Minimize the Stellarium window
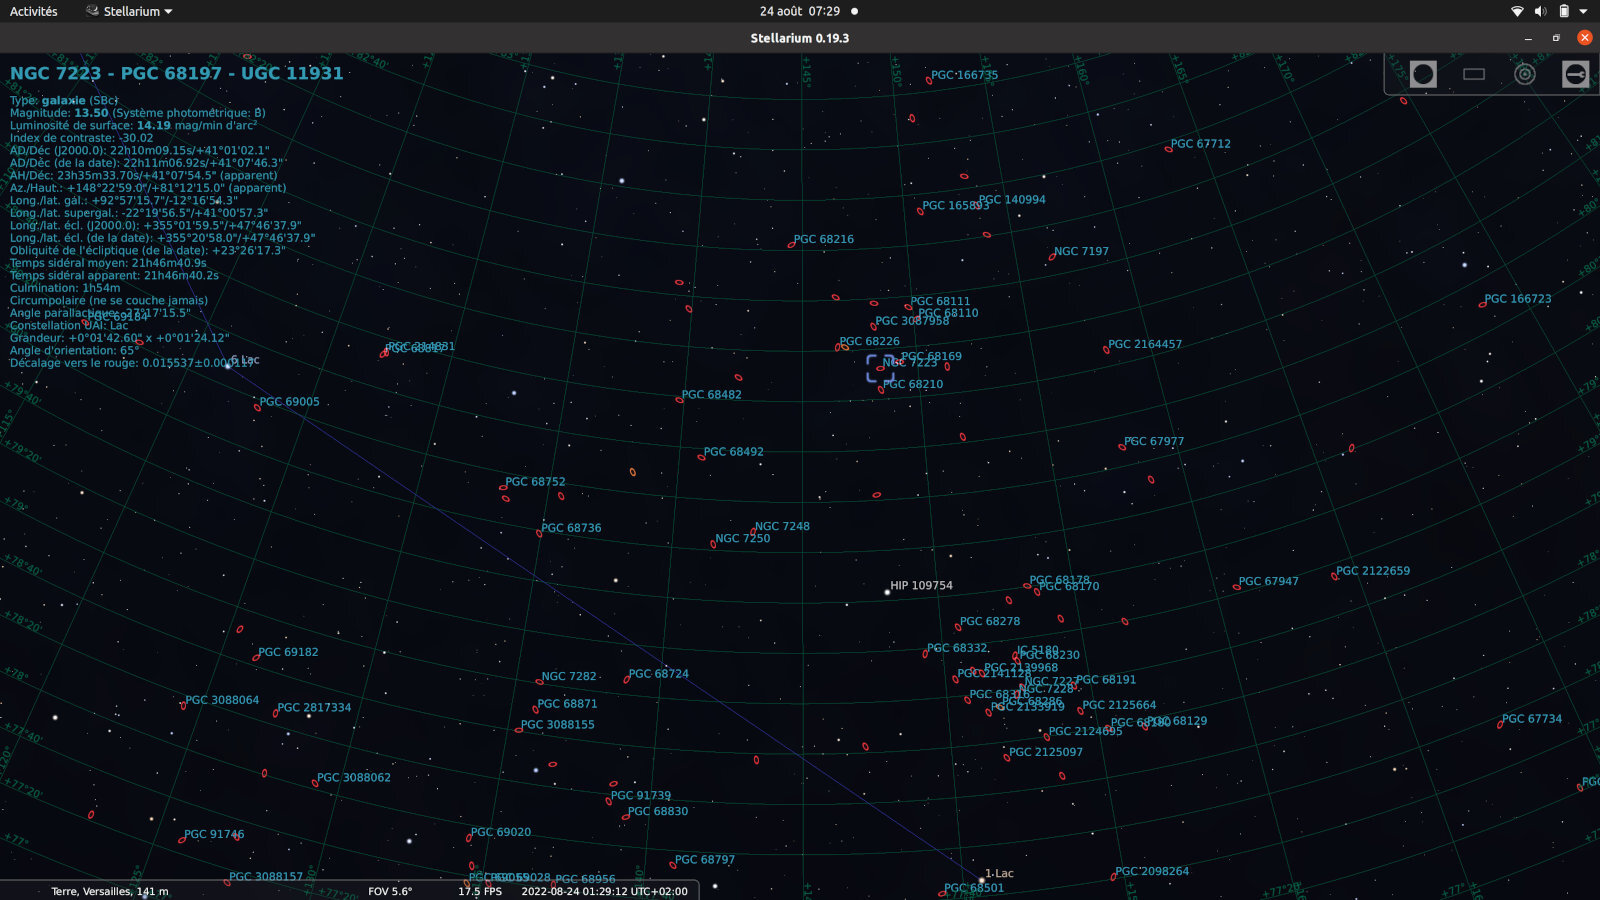Screen dimensions: 1600x900 click(x=1528, y=38)
